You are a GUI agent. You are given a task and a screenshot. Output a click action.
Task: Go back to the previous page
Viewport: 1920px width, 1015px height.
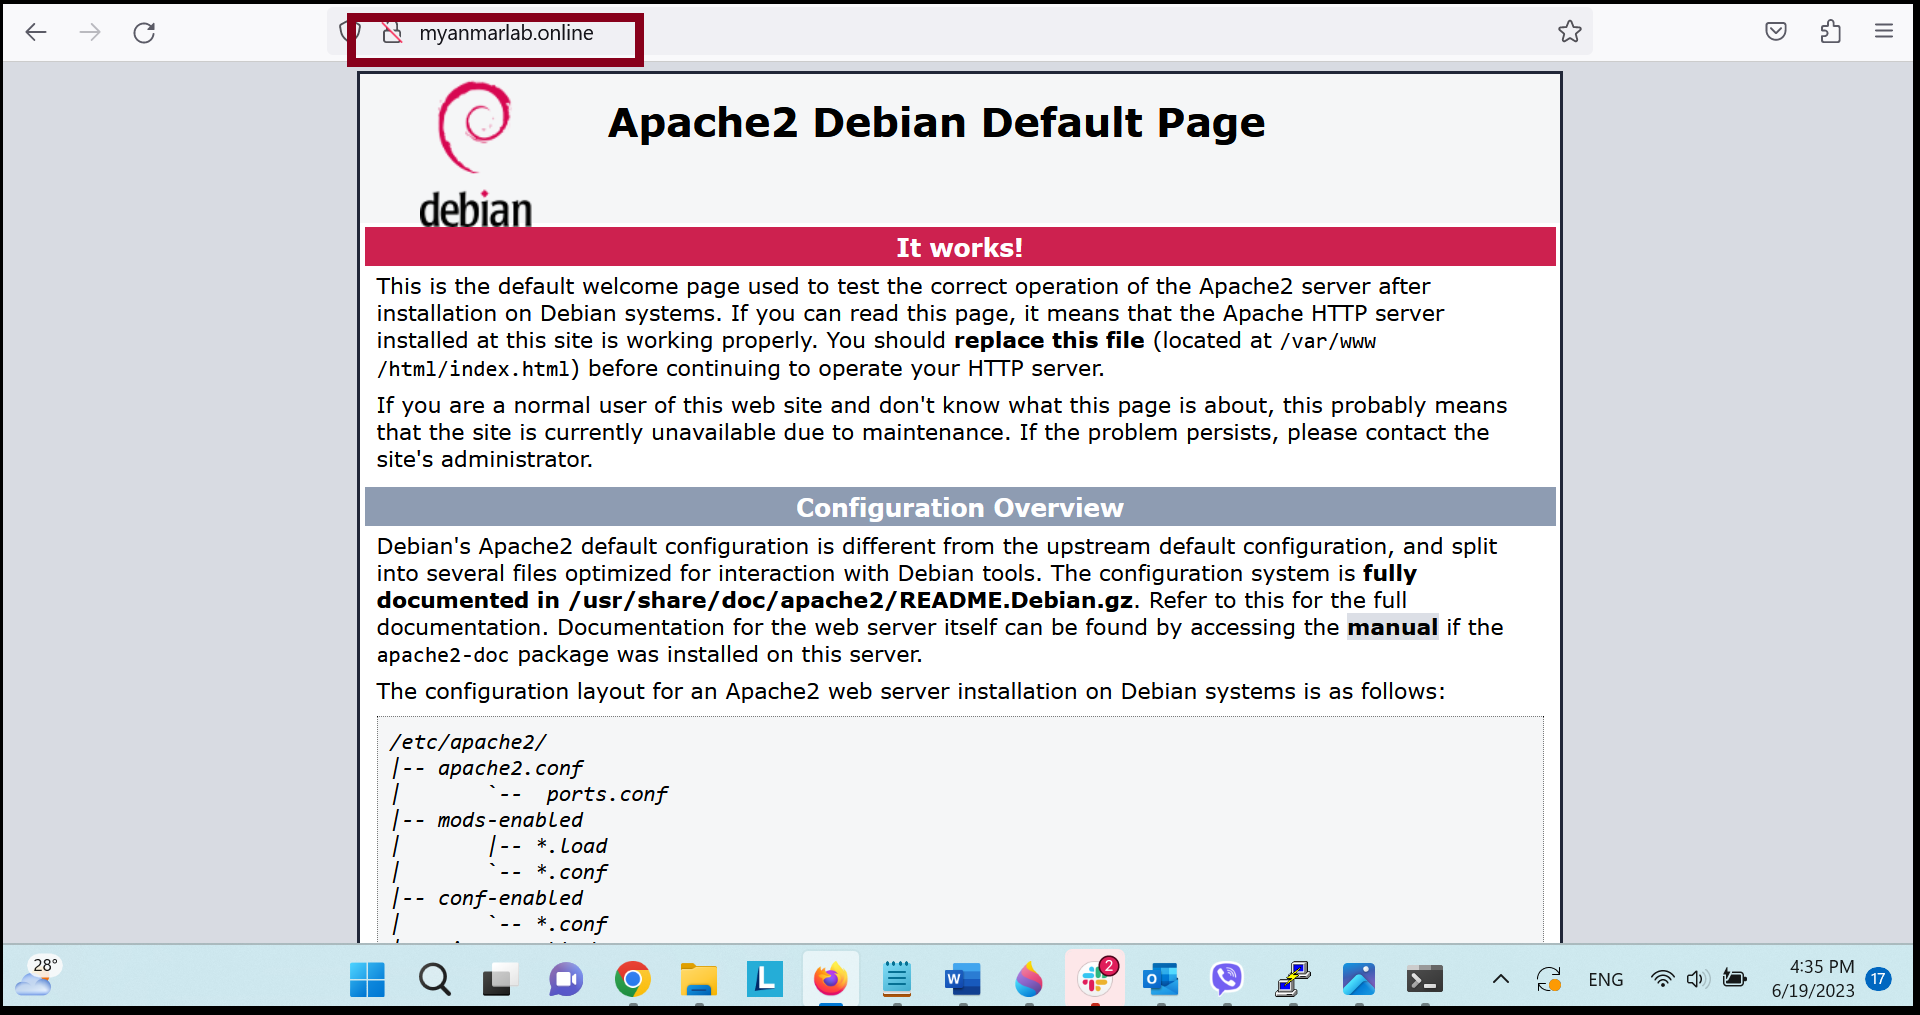[36, 32]
